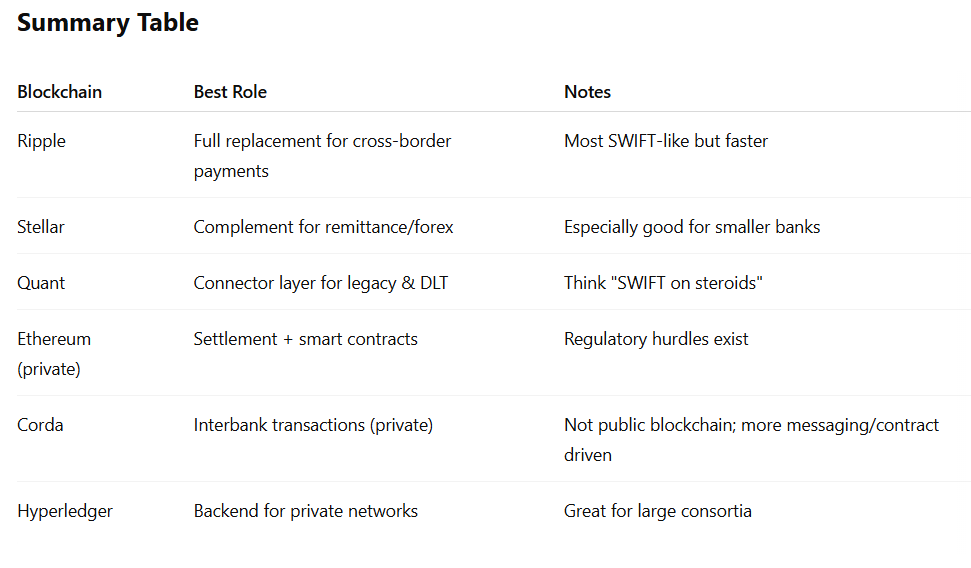
Task: Click 'Complement for remittance/forex' cell
Action: tap(323, 227)
